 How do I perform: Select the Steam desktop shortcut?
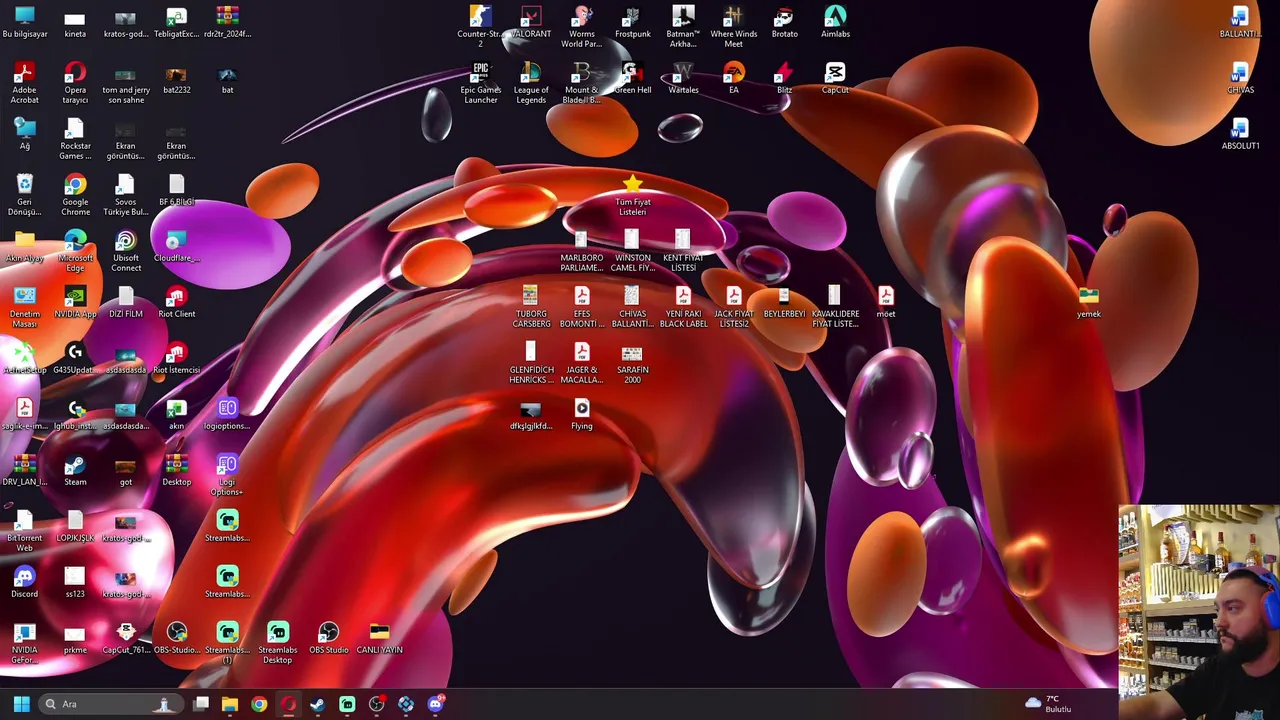tap(75, 470)
